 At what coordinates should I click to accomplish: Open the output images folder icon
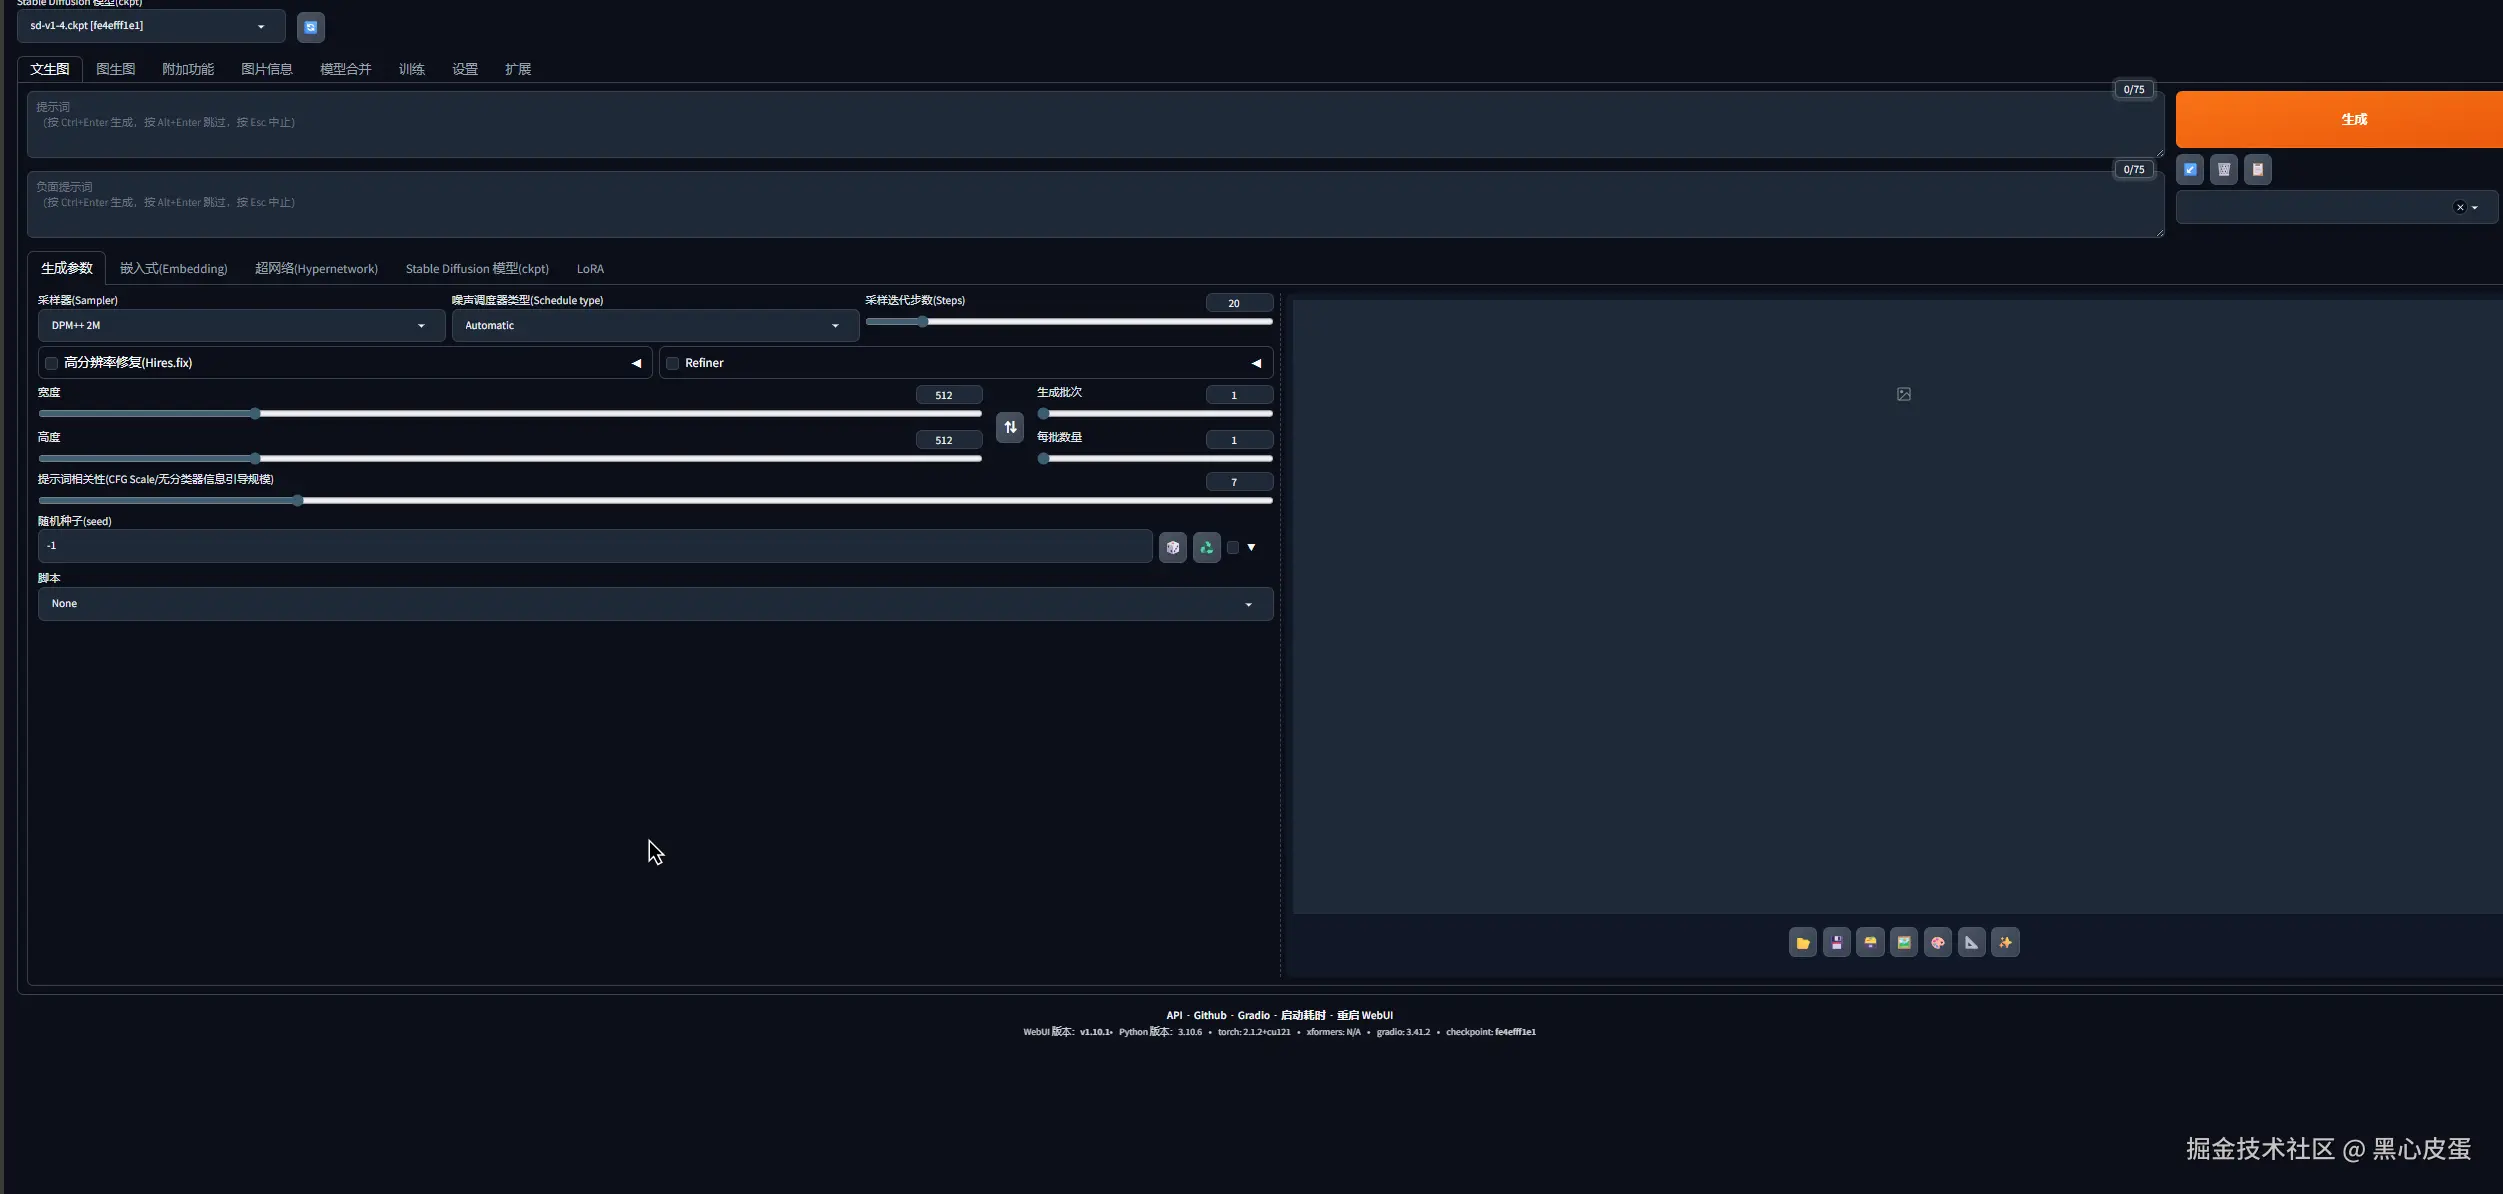click(x=1802, y=942)
